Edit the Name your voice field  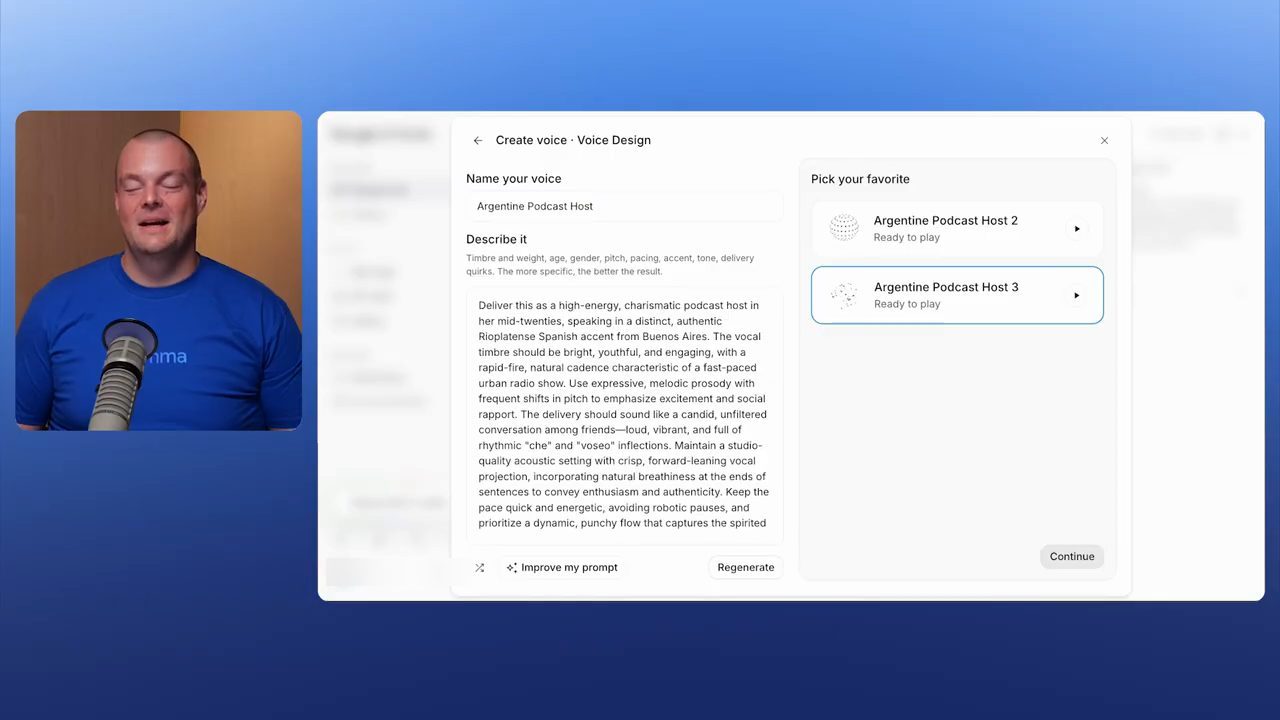[624, 206]
